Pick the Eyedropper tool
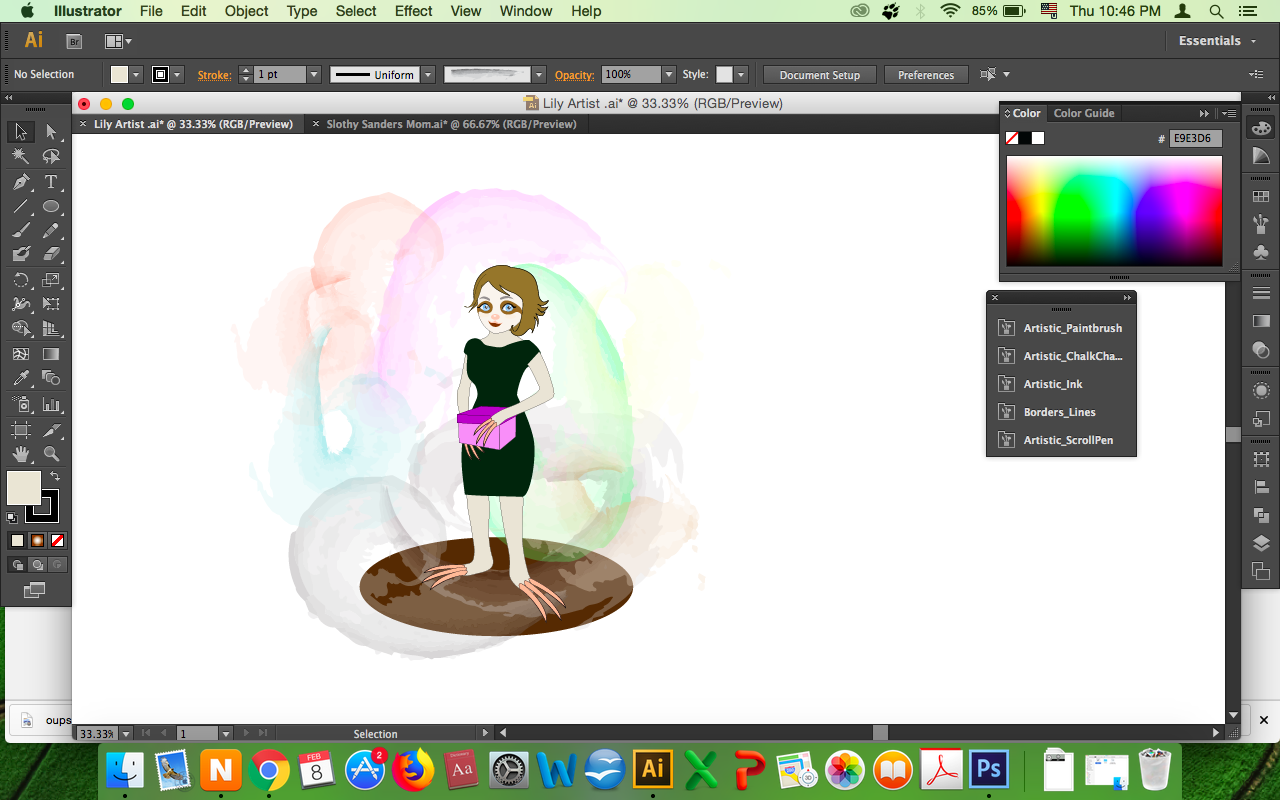The image size is (1280, 800). click(20, 378)
